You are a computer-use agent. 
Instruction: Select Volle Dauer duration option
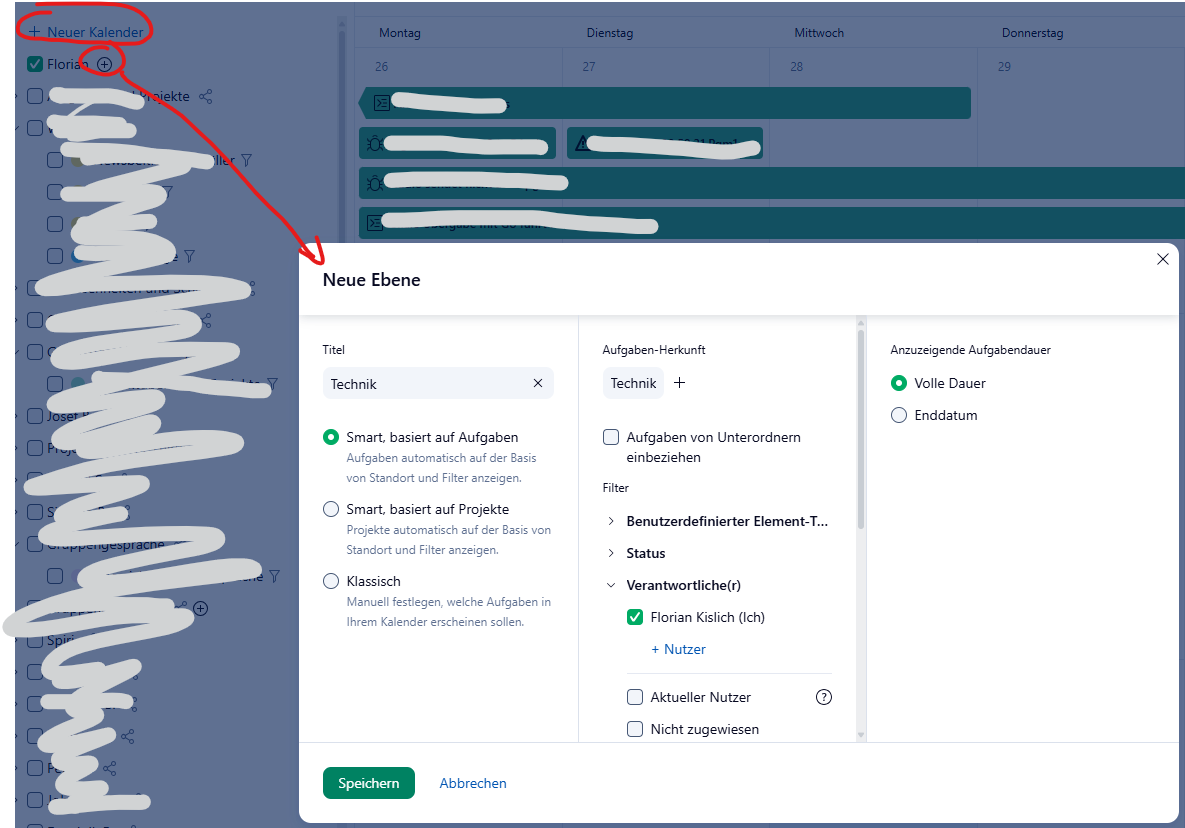tap(899, 383)
